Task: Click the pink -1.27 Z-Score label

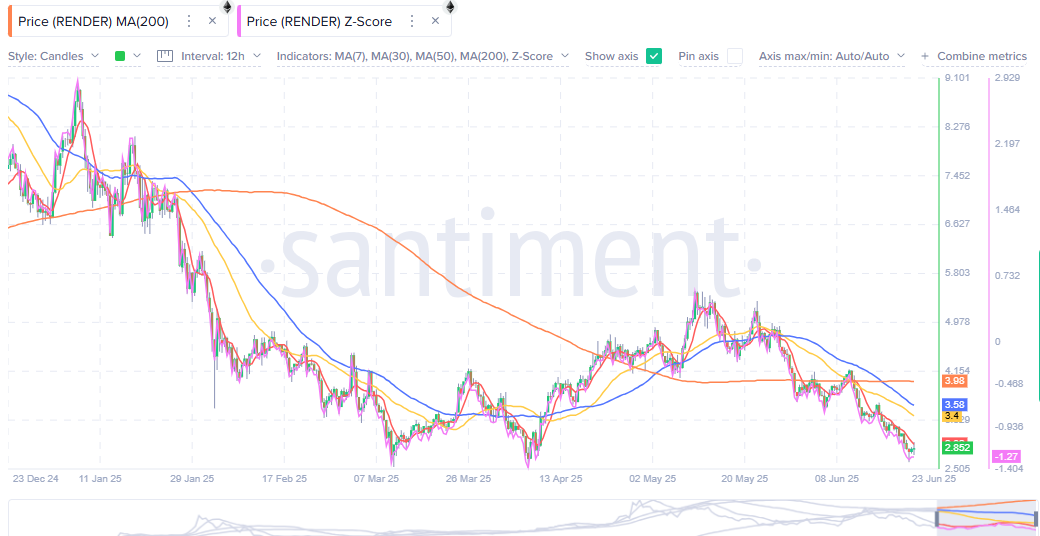Action: pyautogui.click(x=1004, y=456)
